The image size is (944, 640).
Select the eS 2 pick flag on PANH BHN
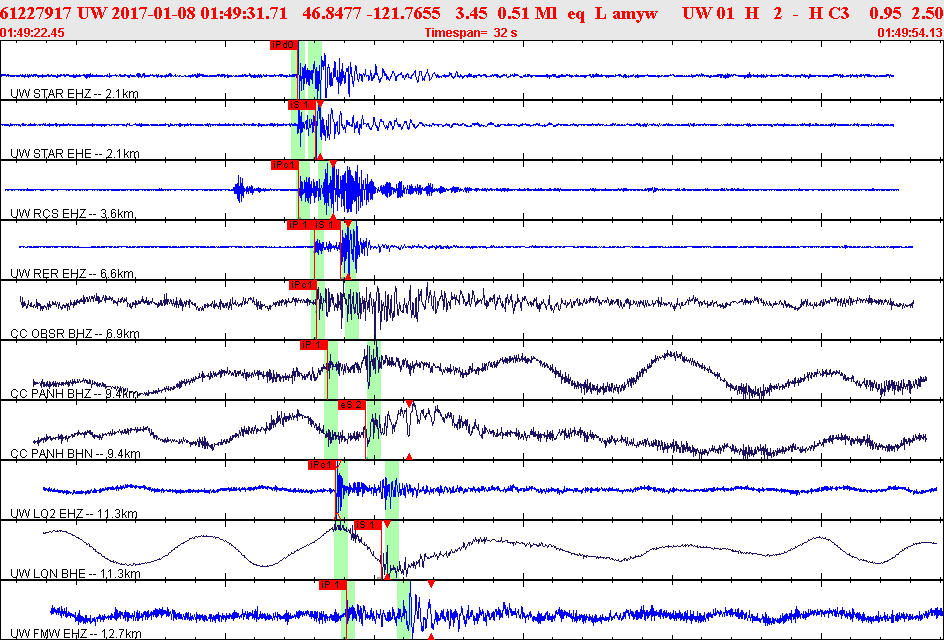[352, 405]
